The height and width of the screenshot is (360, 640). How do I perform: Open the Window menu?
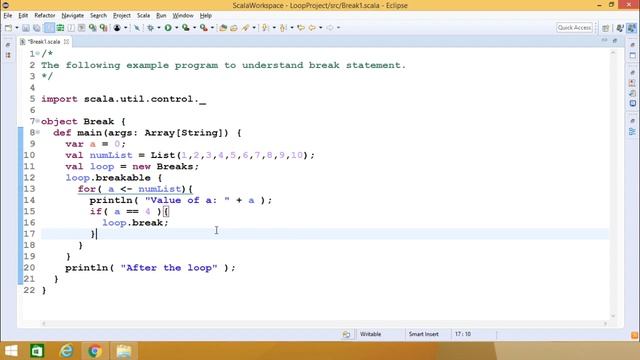[x=183, y=16]
